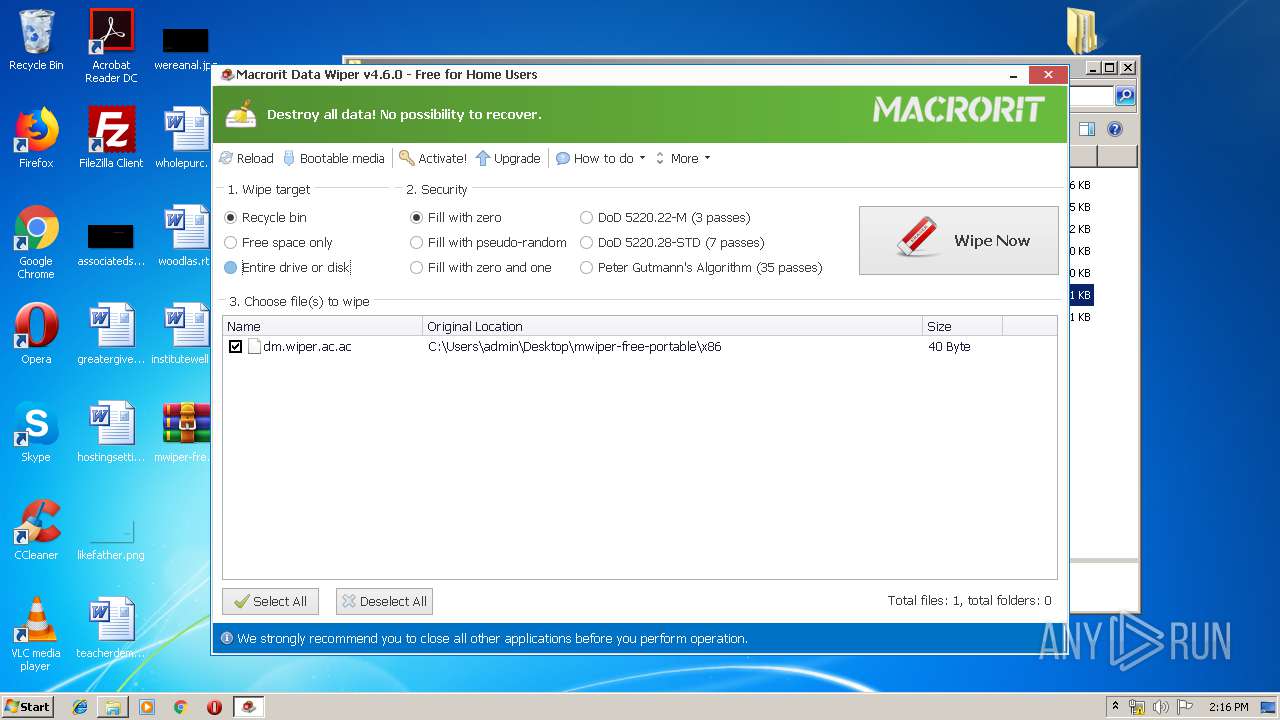Click the broom icon in green banner
1280x720 pixels.
pos(241,114)
